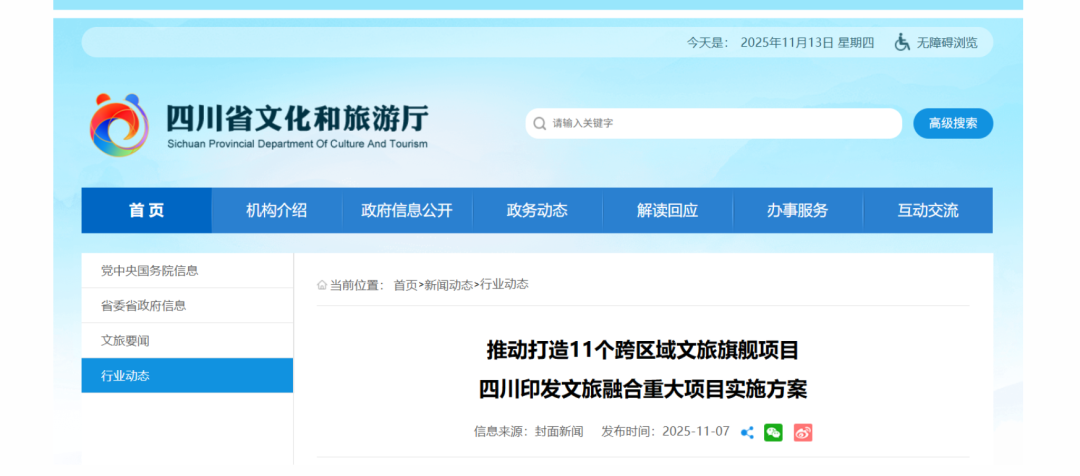This screenshot has height=476, width=1080.
Task: Click the home icon beside 当前位置
Action: tap(322, 285)
